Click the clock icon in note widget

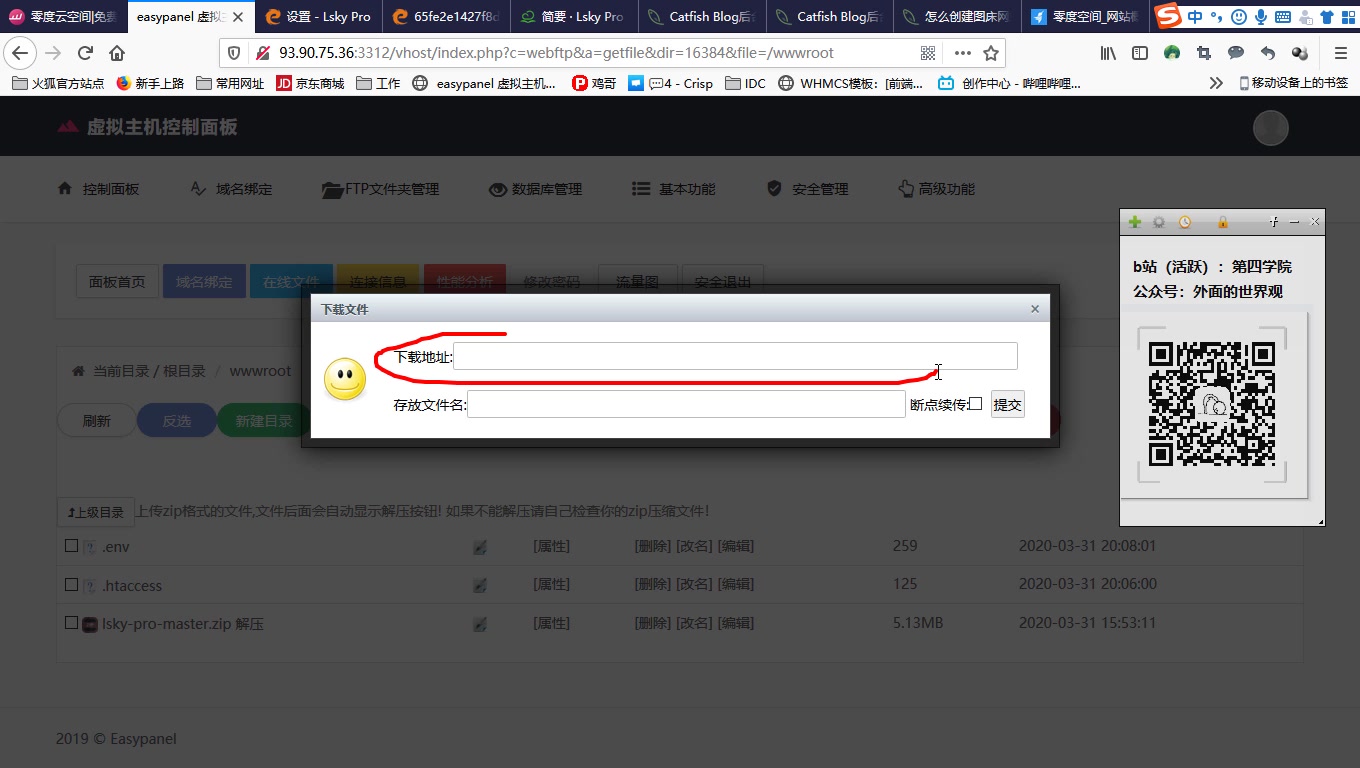tap(1185, 222)
